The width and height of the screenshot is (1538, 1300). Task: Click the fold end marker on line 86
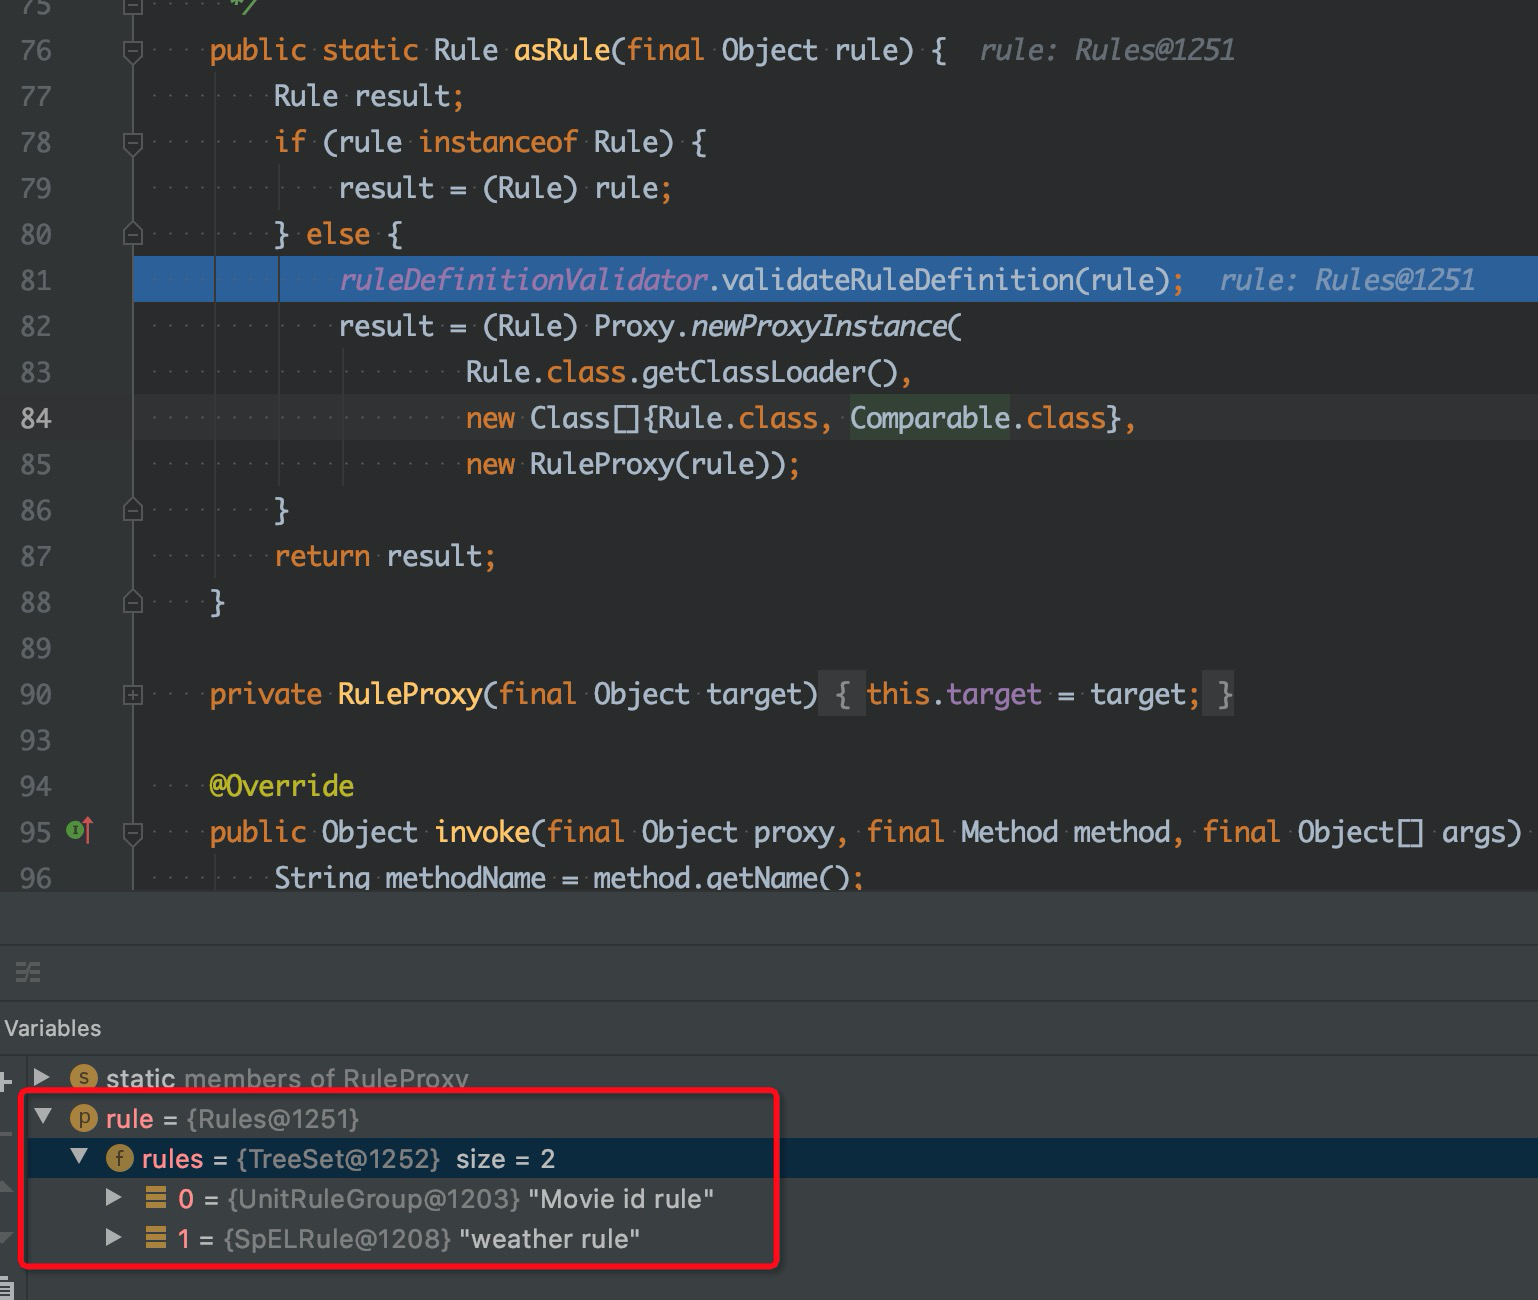tap(133, 511)
